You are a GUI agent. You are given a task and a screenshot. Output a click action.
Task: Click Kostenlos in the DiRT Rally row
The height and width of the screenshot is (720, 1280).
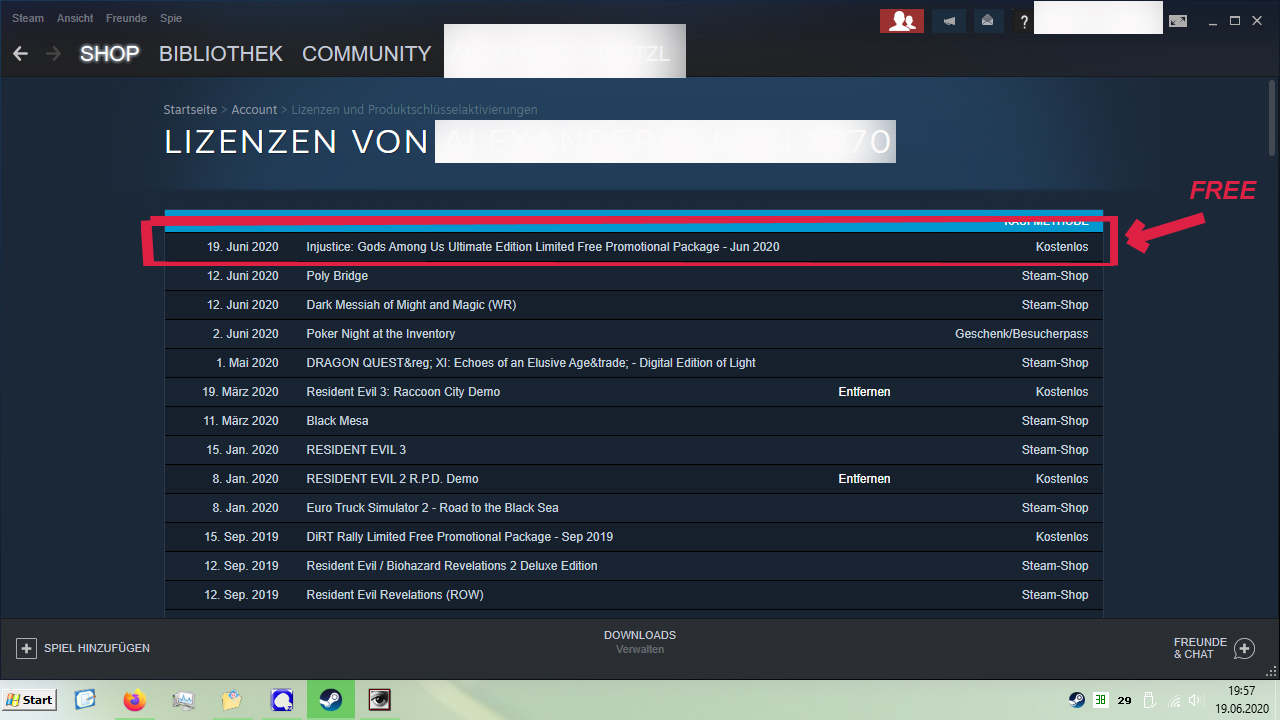pos(1062,537)
